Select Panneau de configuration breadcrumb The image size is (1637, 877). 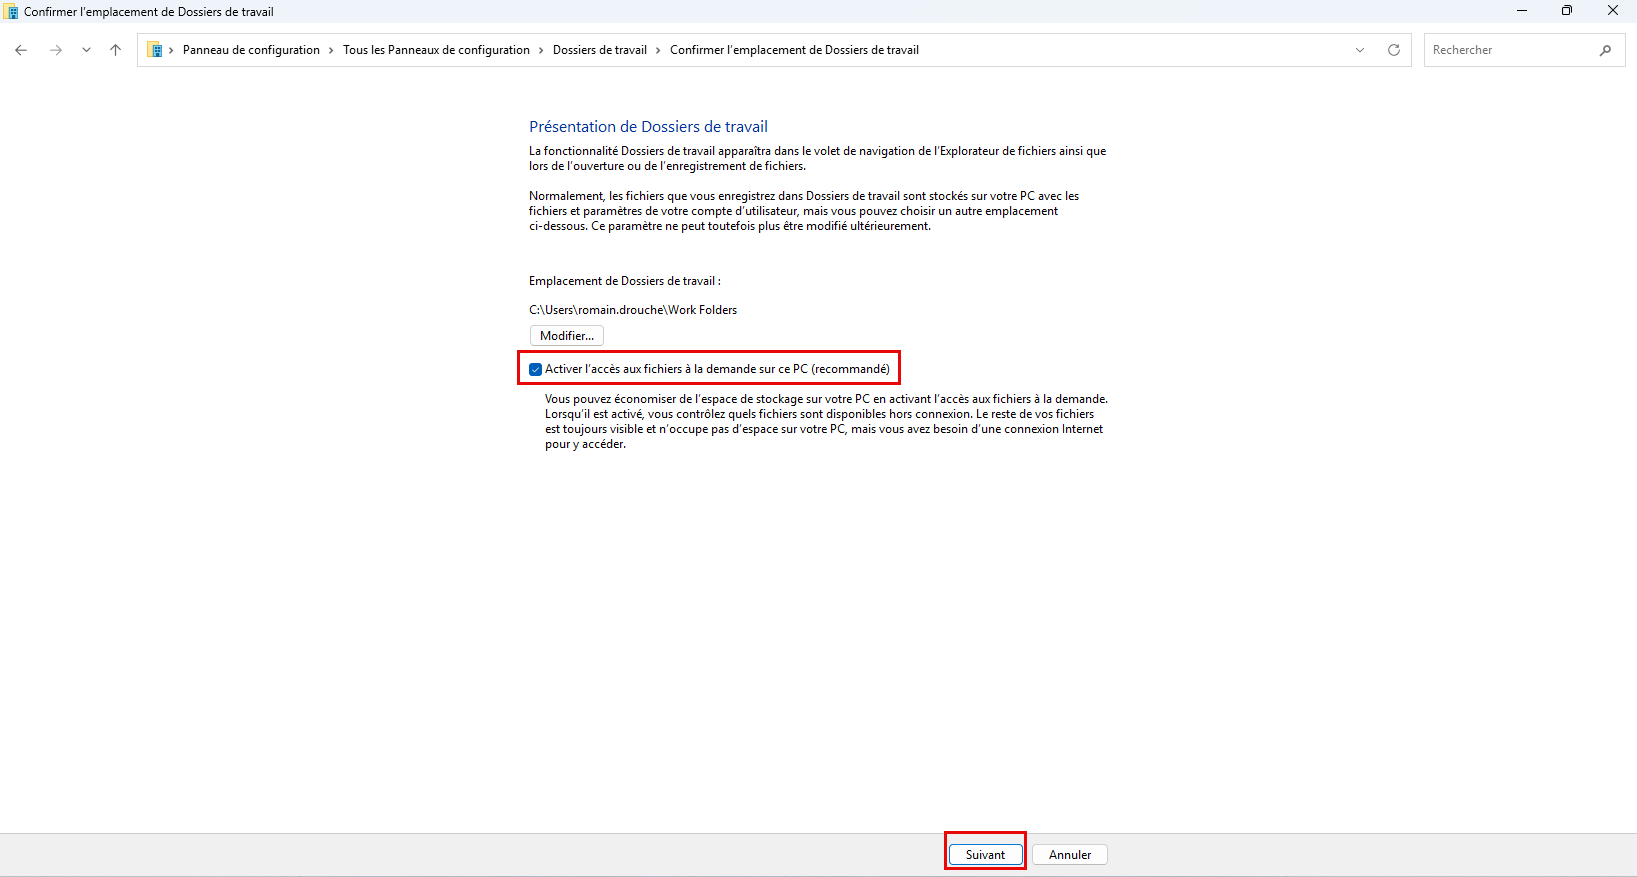[251, 50]
